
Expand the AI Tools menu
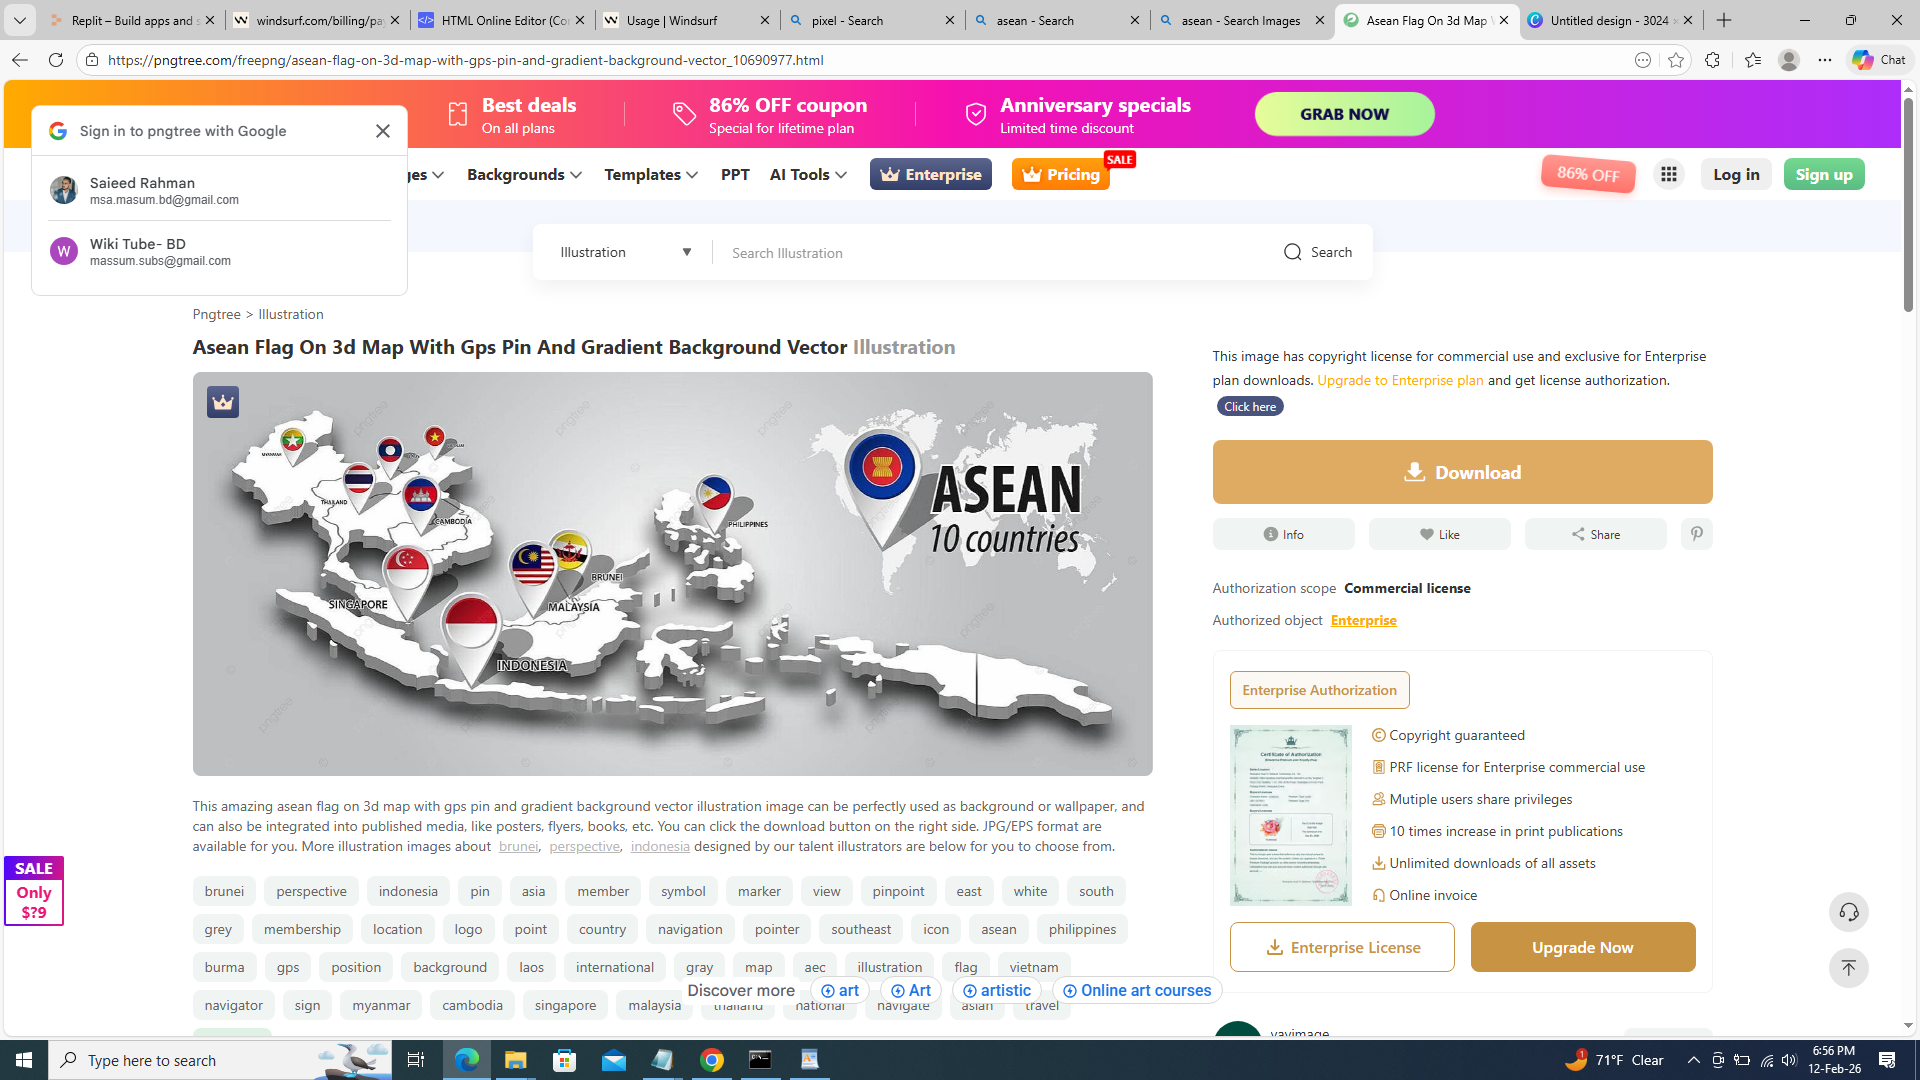[x=808, y=174]
